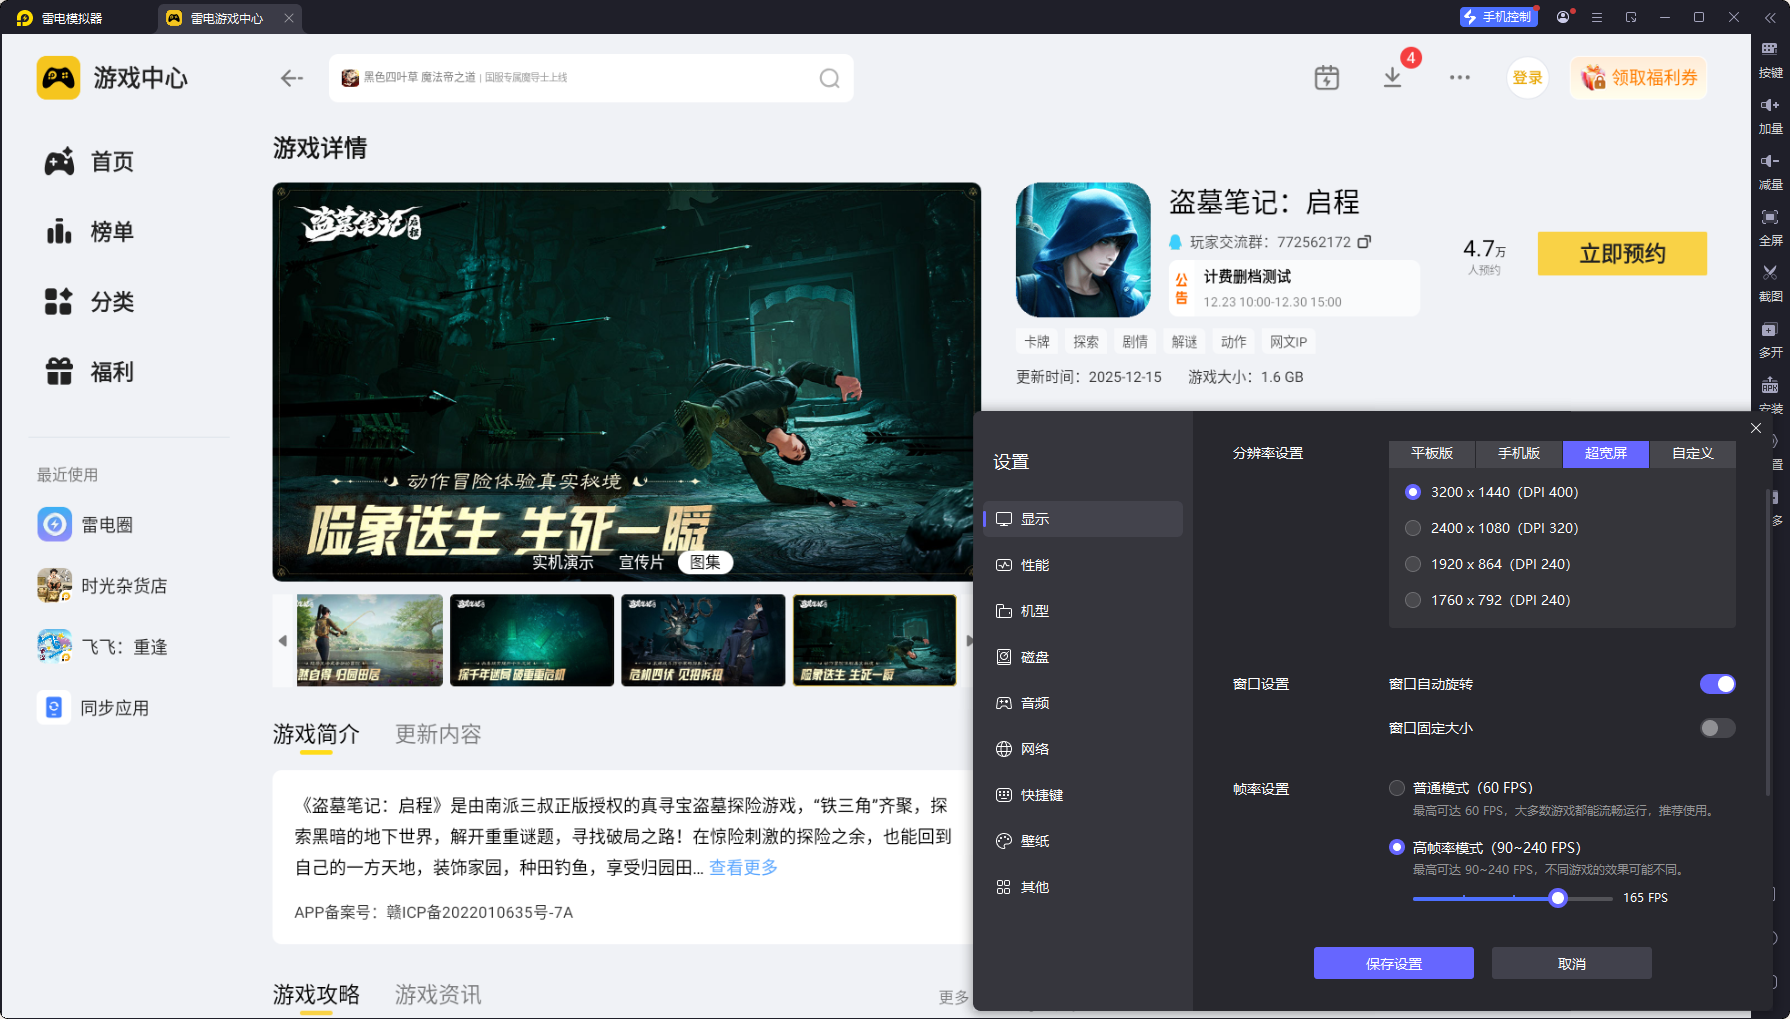Open the calendar reservation icon

click(1326, 78)
